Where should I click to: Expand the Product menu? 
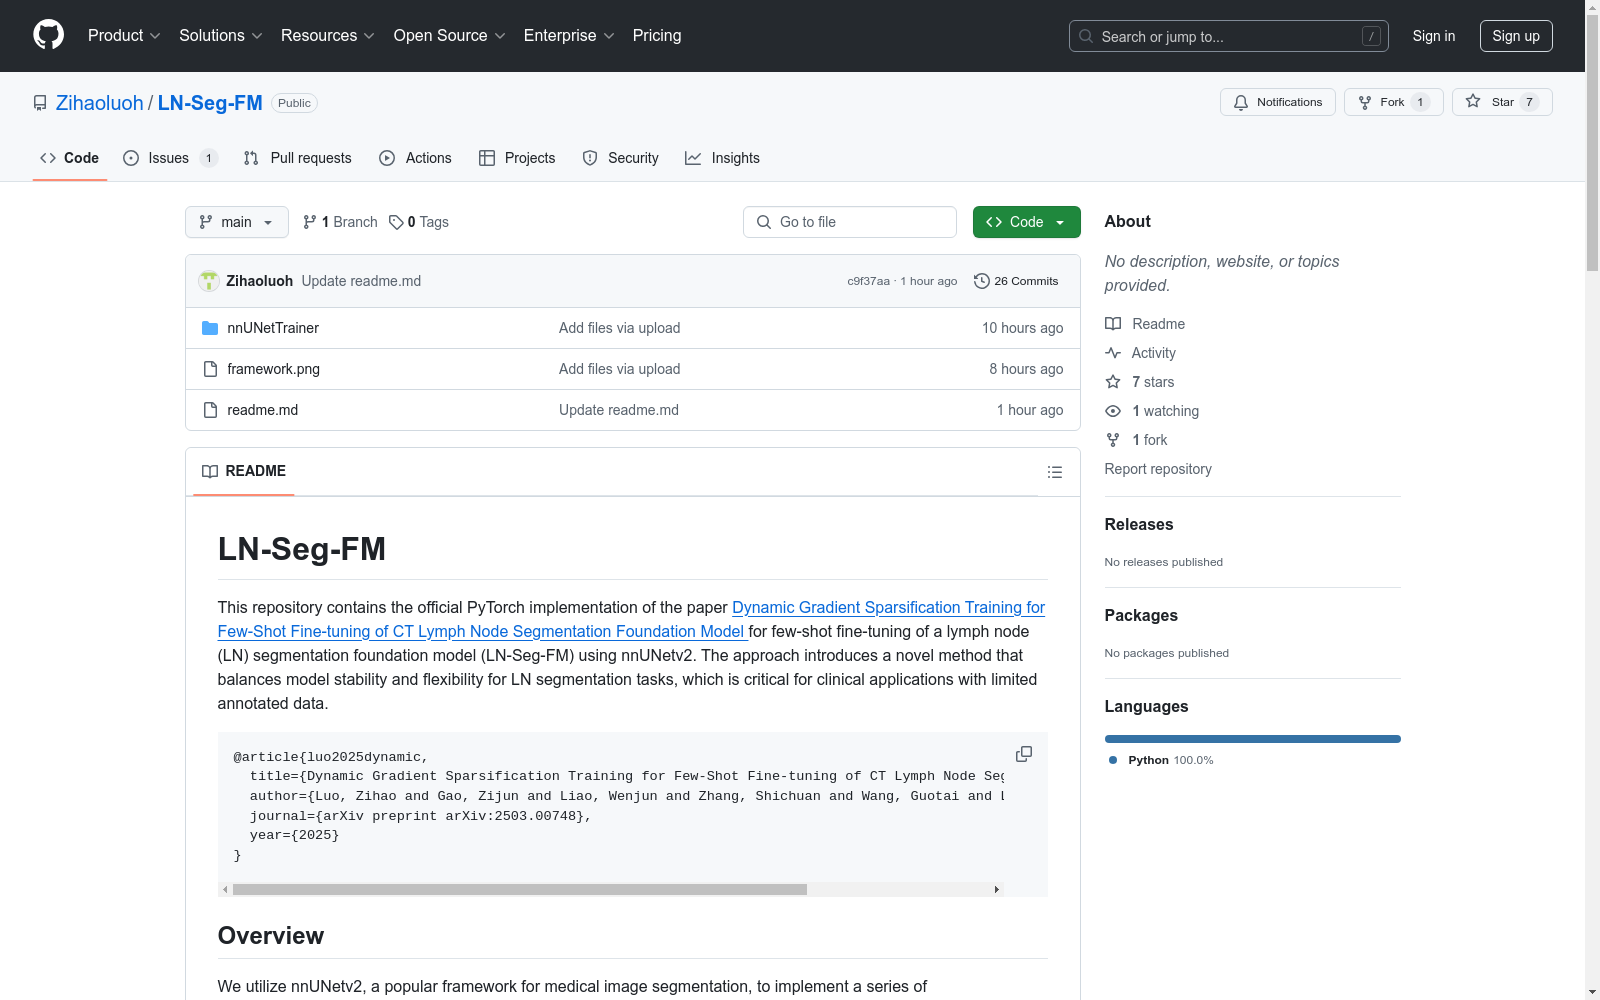click(124, 36)
